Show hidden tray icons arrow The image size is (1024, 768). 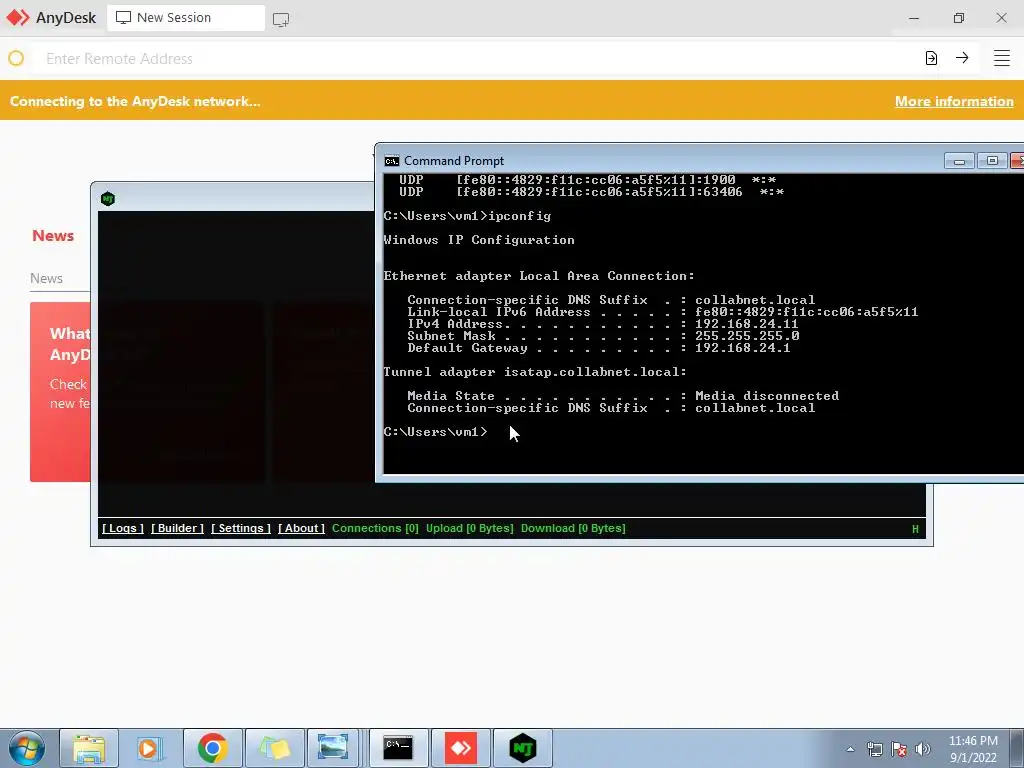coord(850,749)
